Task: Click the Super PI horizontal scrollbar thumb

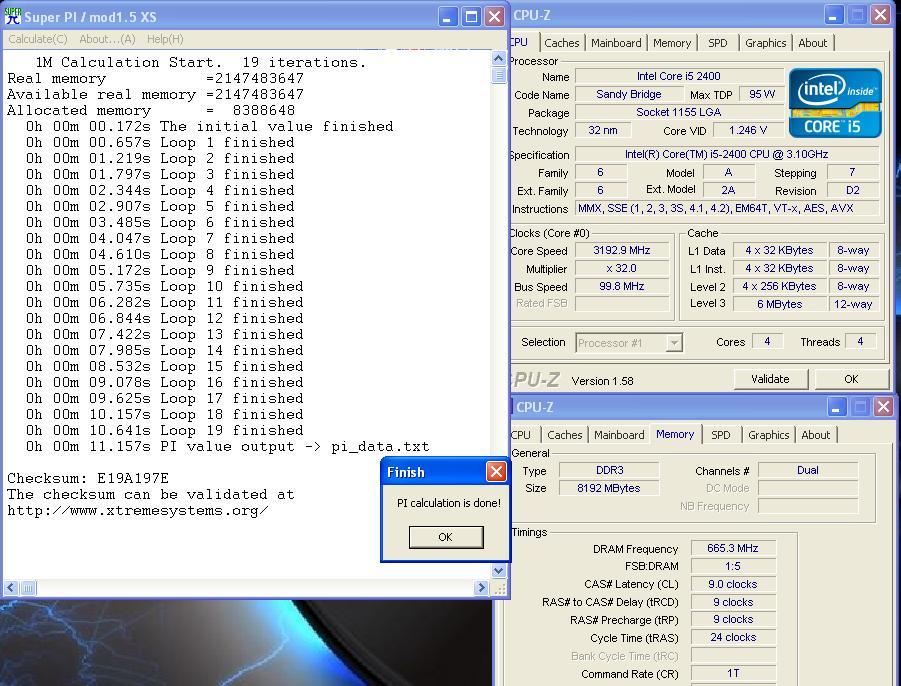Action: pyautogui.click(x=28, y=587)
